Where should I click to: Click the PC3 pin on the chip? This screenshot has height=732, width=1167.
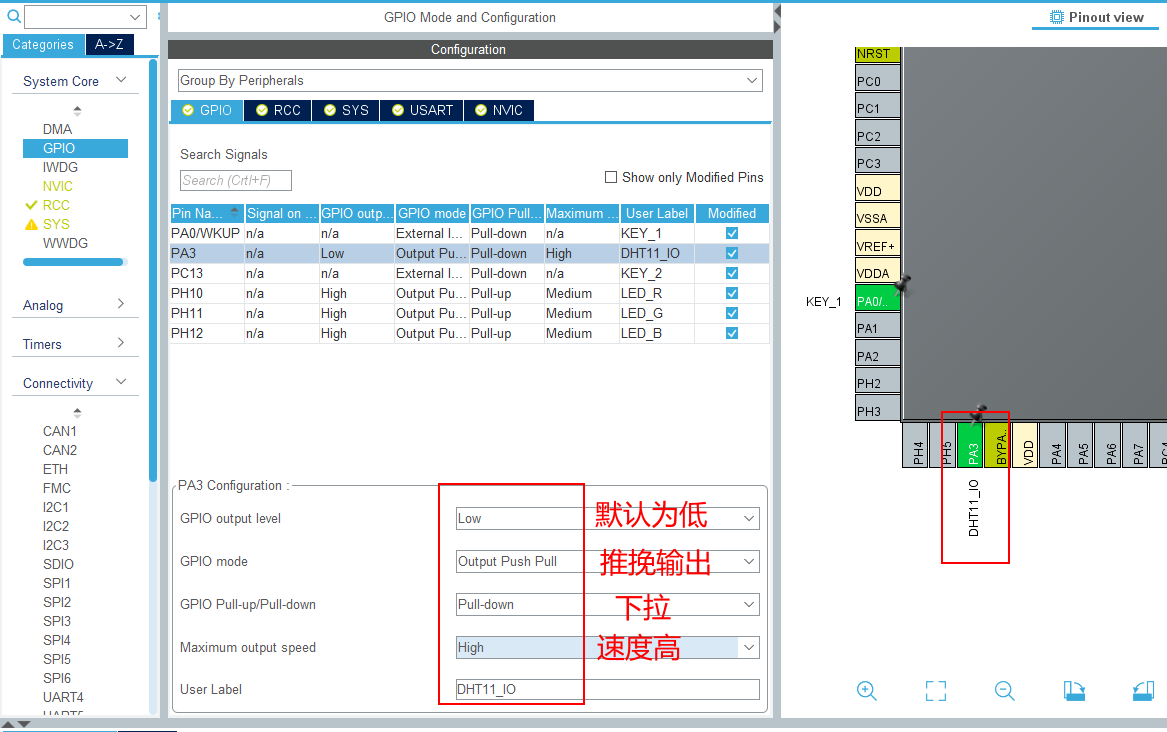(x=877, y=163)
